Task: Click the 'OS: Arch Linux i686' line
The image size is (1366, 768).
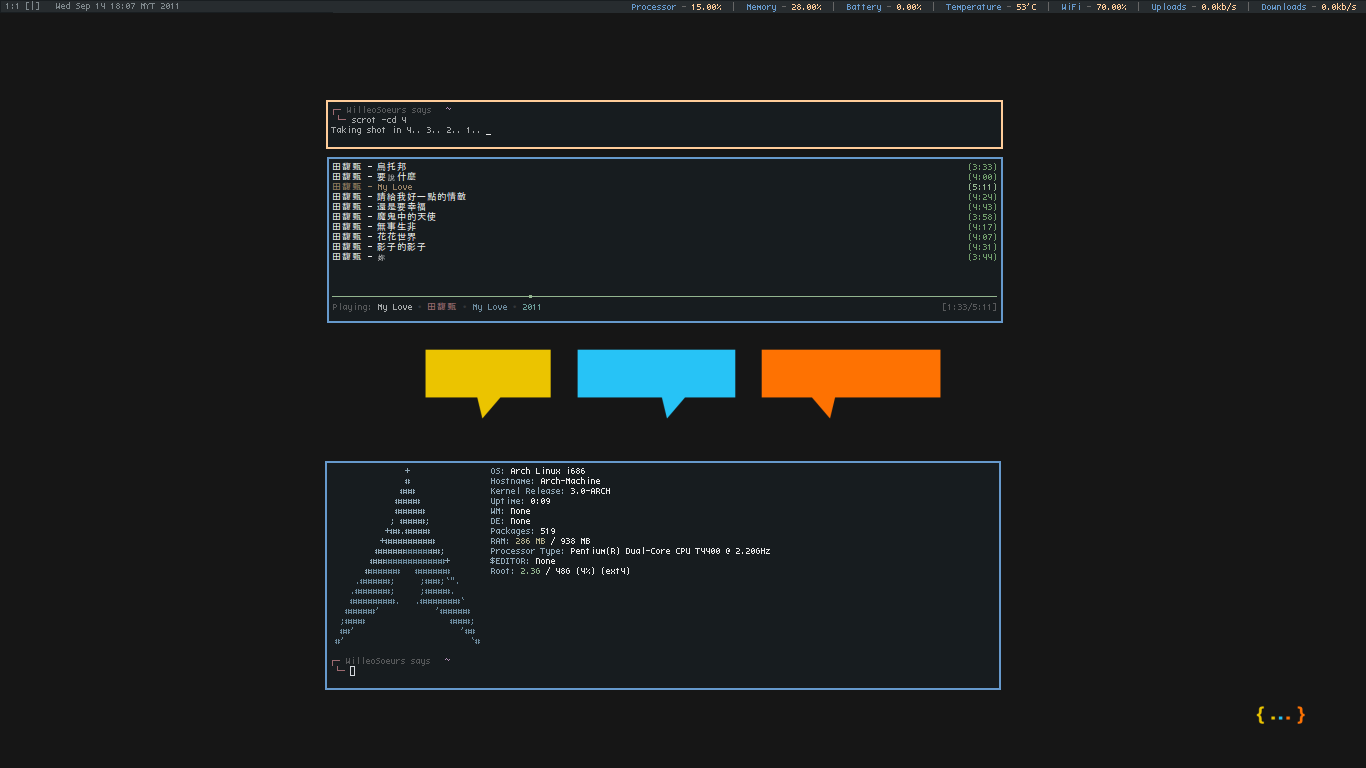Action: (538, 471)
